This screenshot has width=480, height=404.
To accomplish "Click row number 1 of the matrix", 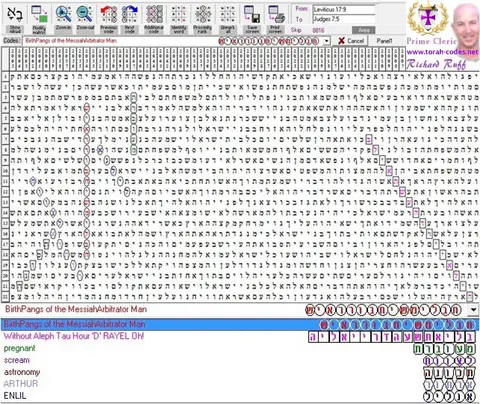I will (x=5, y=77).
